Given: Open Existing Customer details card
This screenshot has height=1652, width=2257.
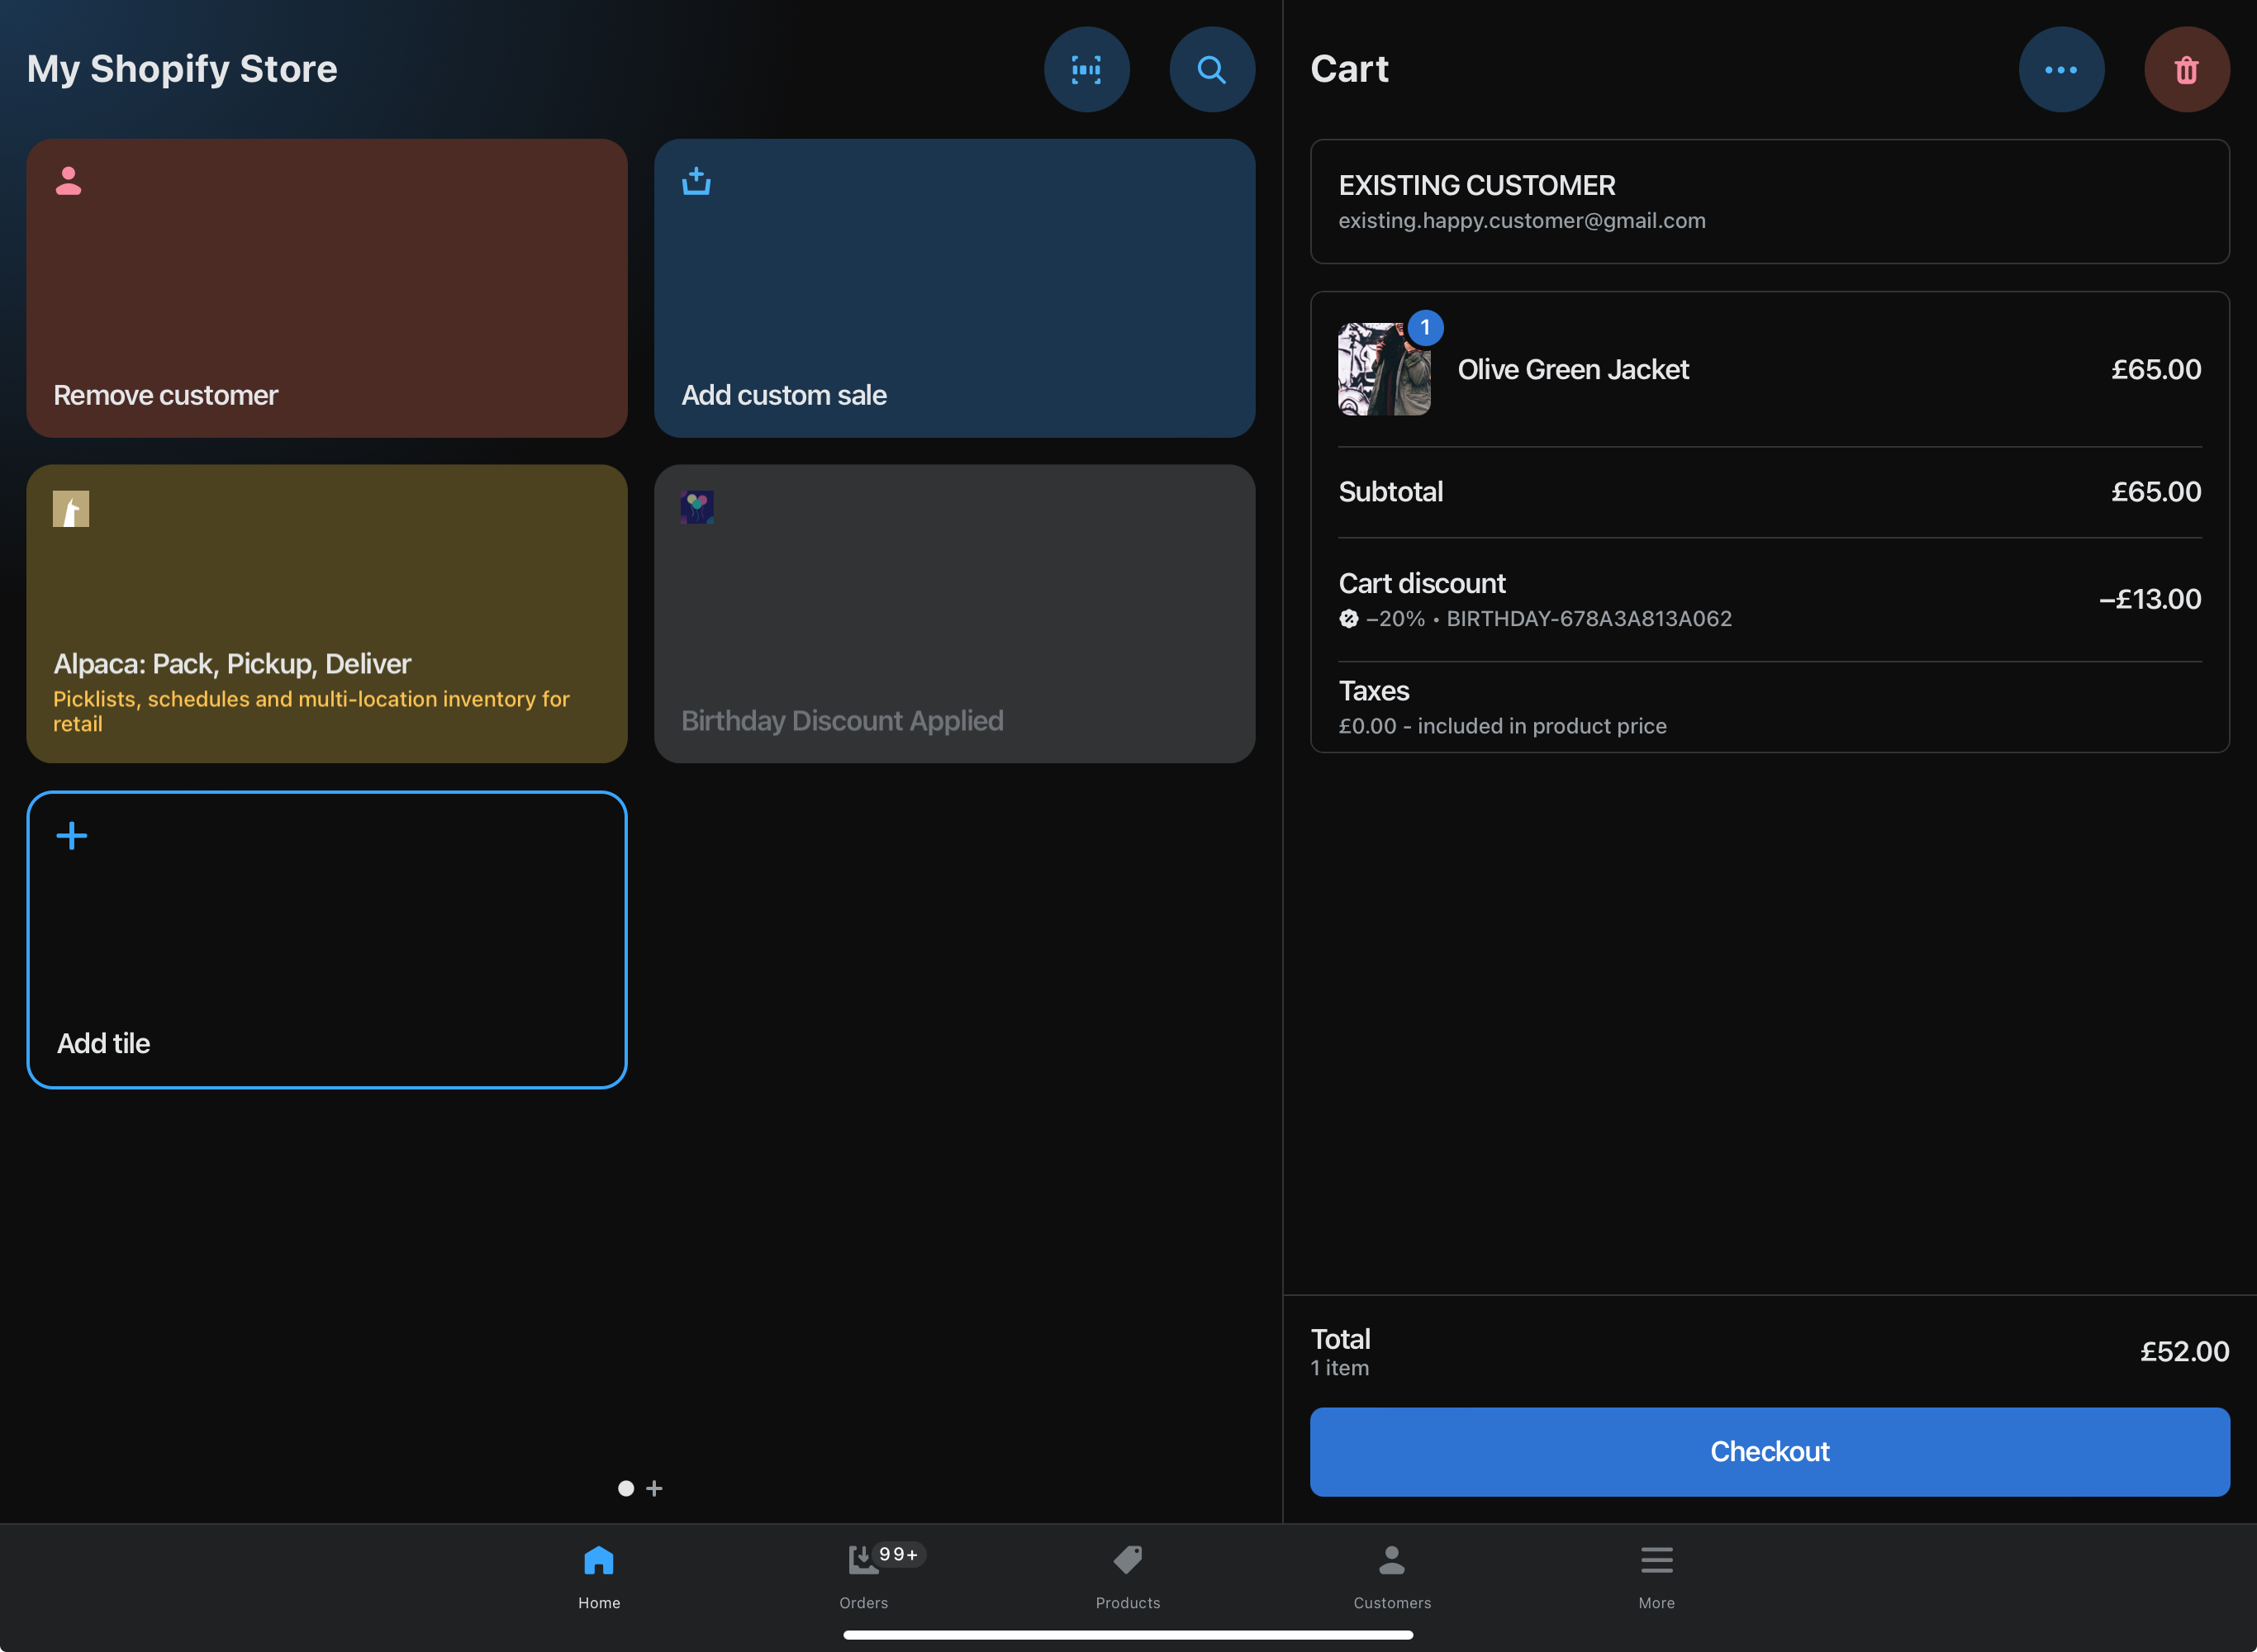Looking at the screenshot, I should 1769,201.
